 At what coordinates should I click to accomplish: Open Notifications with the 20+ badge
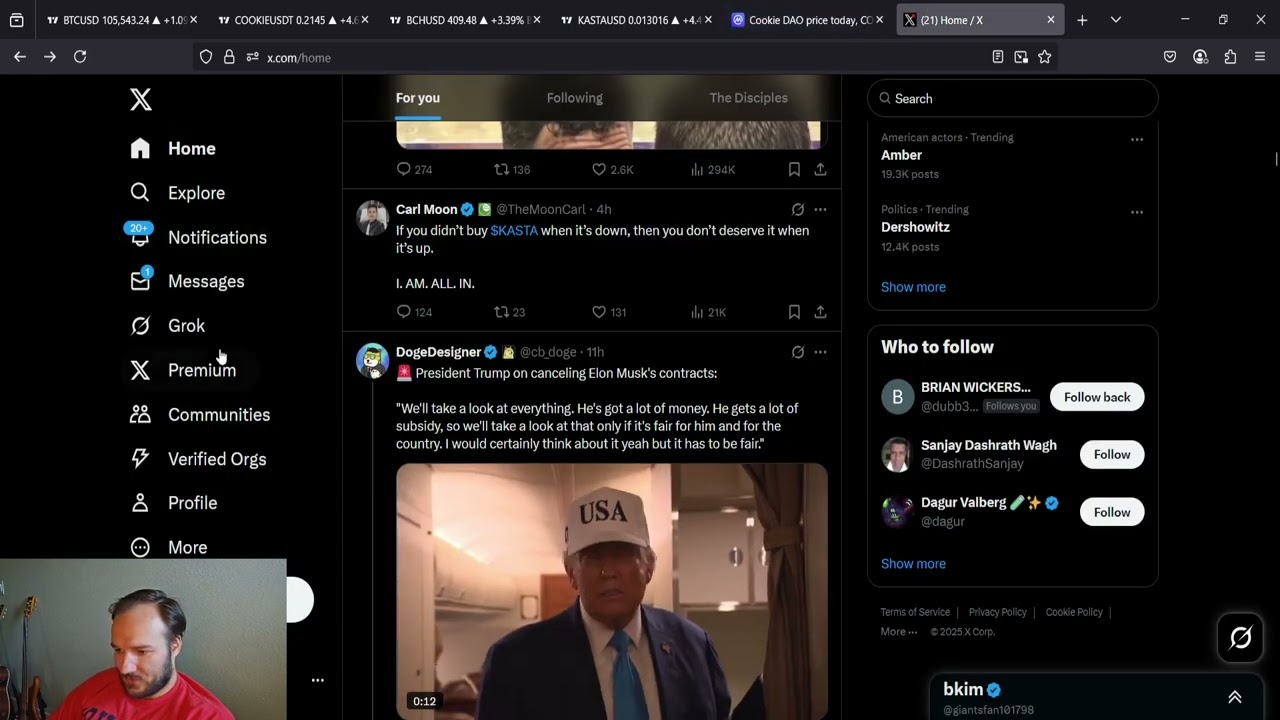pyautogui.click(x=197, y=237)
